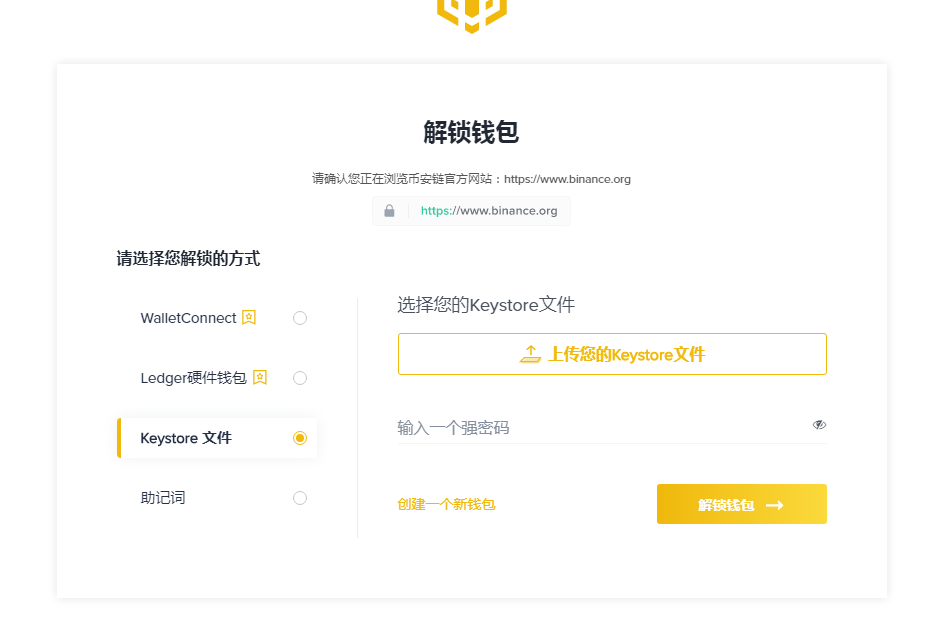Screen dimensions: 949x617
Task: Choose the 助记词 unlock method label
Action: coord(163,498)
